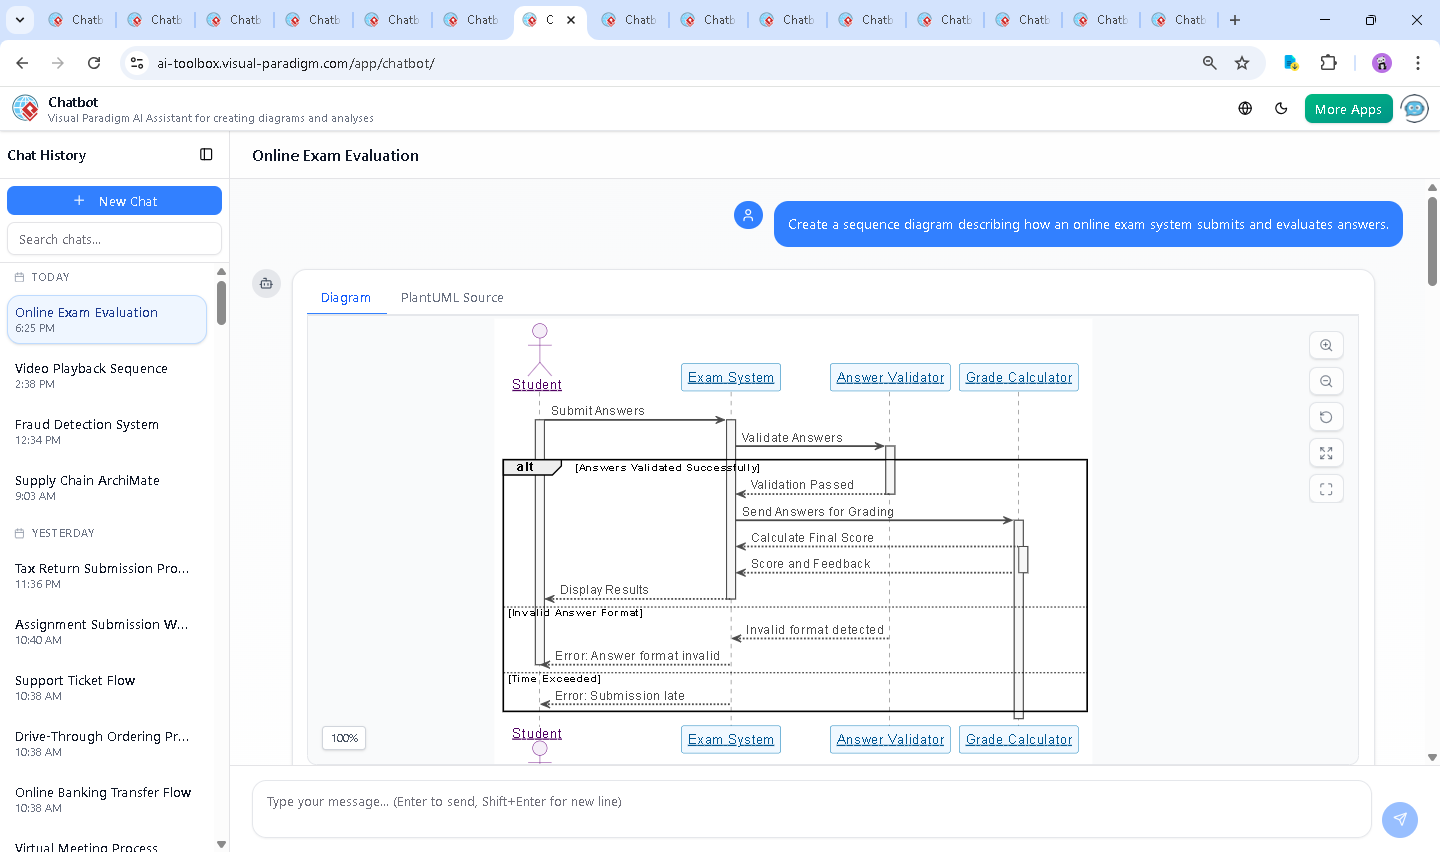Collapse the Chat History sidebar panel
The height and width of the screenshot is (852, 1440).
(x=206, y=155)
